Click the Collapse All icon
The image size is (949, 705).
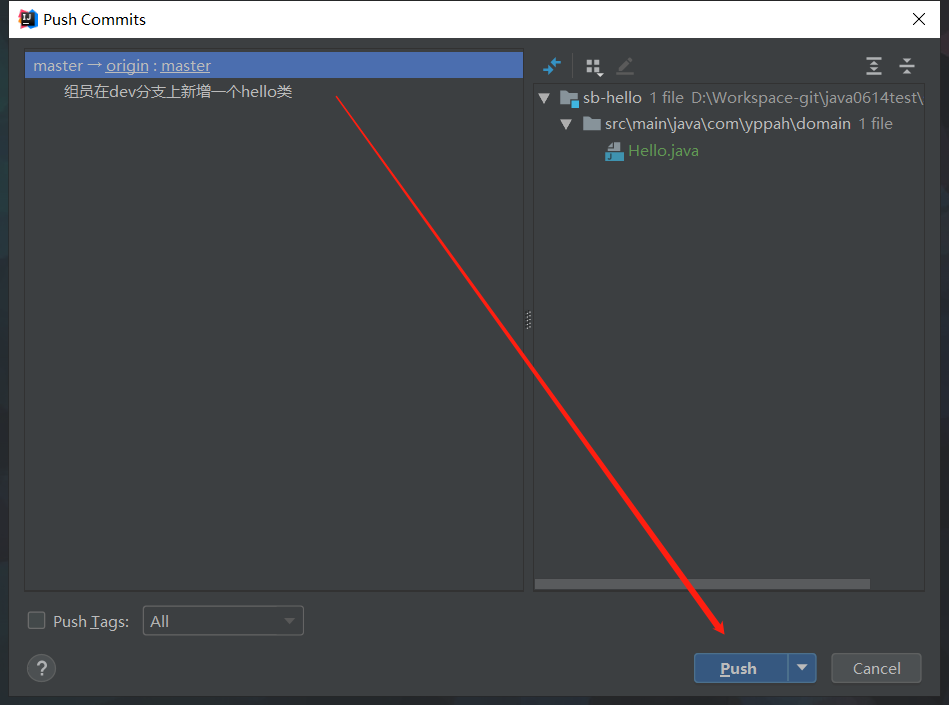[907, 66]
